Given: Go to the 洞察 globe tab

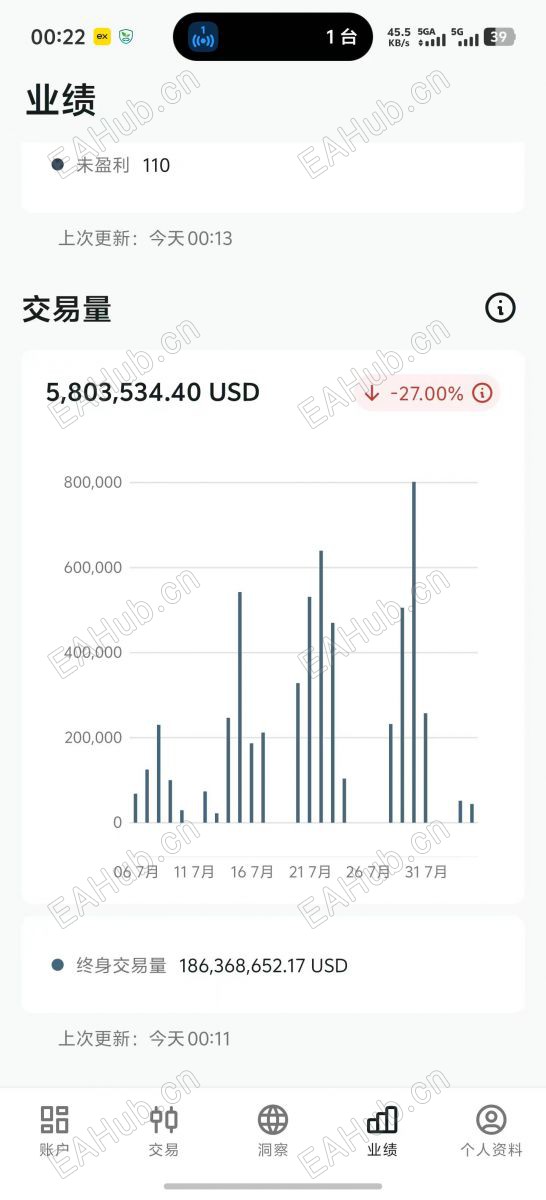Looking at the screenshot, I should click(273, 1131).
